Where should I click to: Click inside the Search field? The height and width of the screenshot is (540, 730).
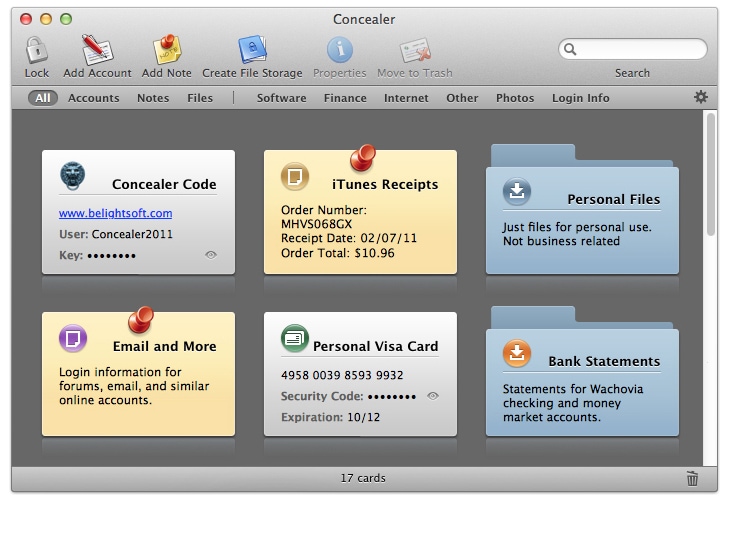pyautogui.click(x=633, y=49)
